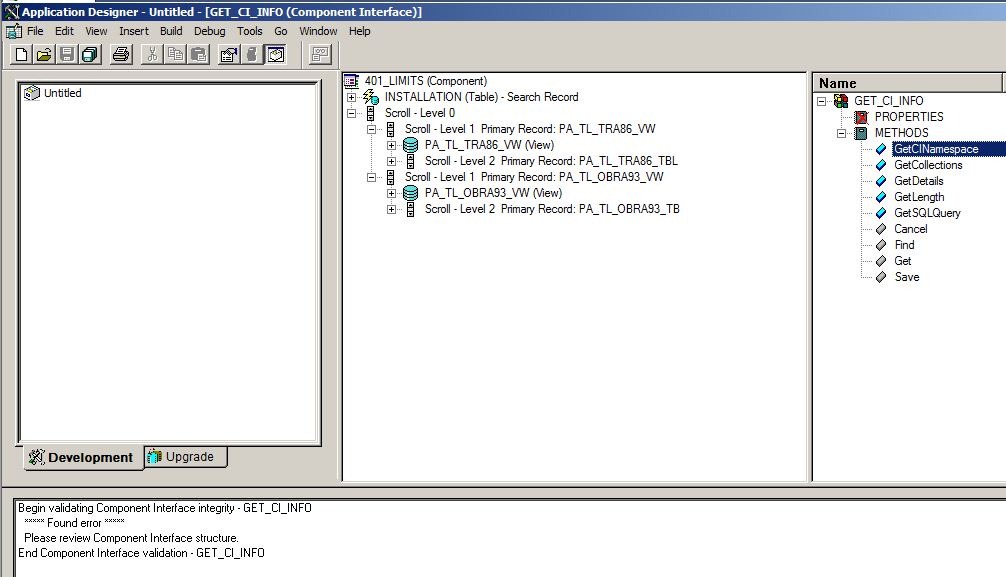The height and width of the screenshot is (577, 1006).
Task: Collapse the GET_CI_INFO tree root
Action: click(821, 101)
